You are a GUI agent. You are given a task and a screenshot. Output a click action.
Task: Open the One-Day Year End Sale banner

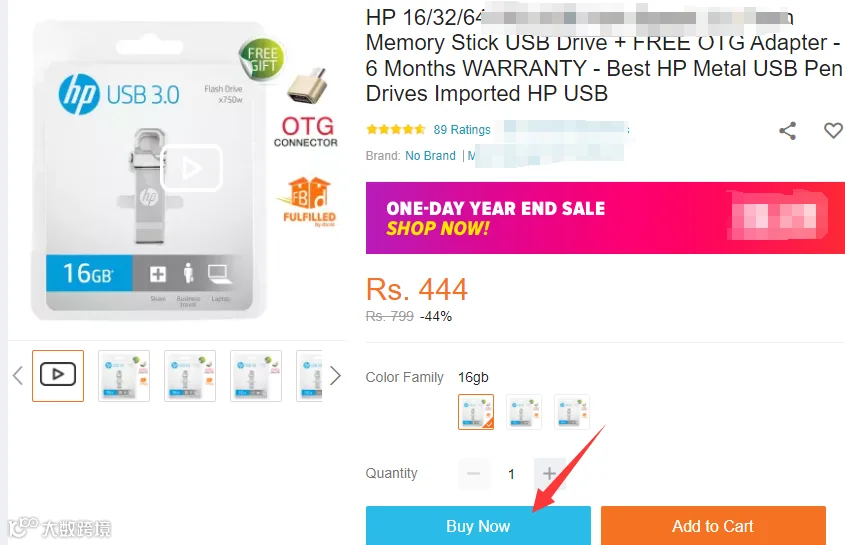[x=605, y=218]
